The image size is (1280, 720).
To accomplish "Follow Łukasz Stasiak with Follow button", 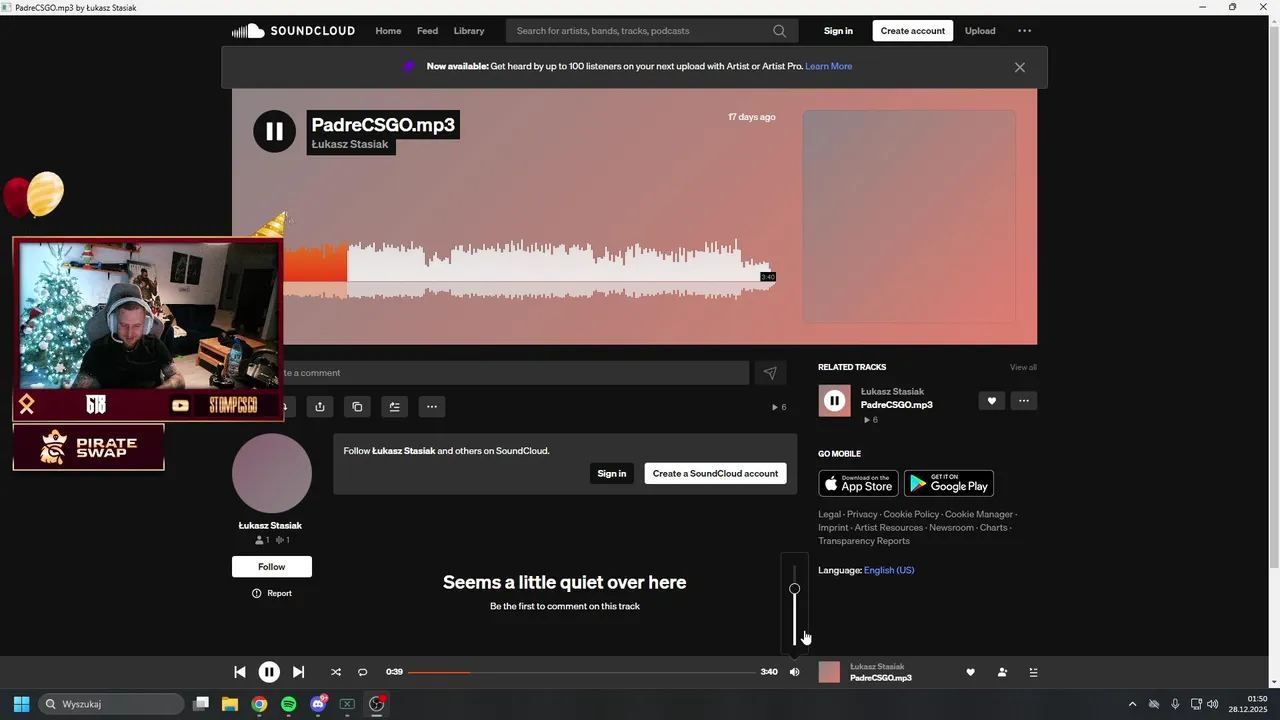I will pyautogui.click(x=272, y=567).
